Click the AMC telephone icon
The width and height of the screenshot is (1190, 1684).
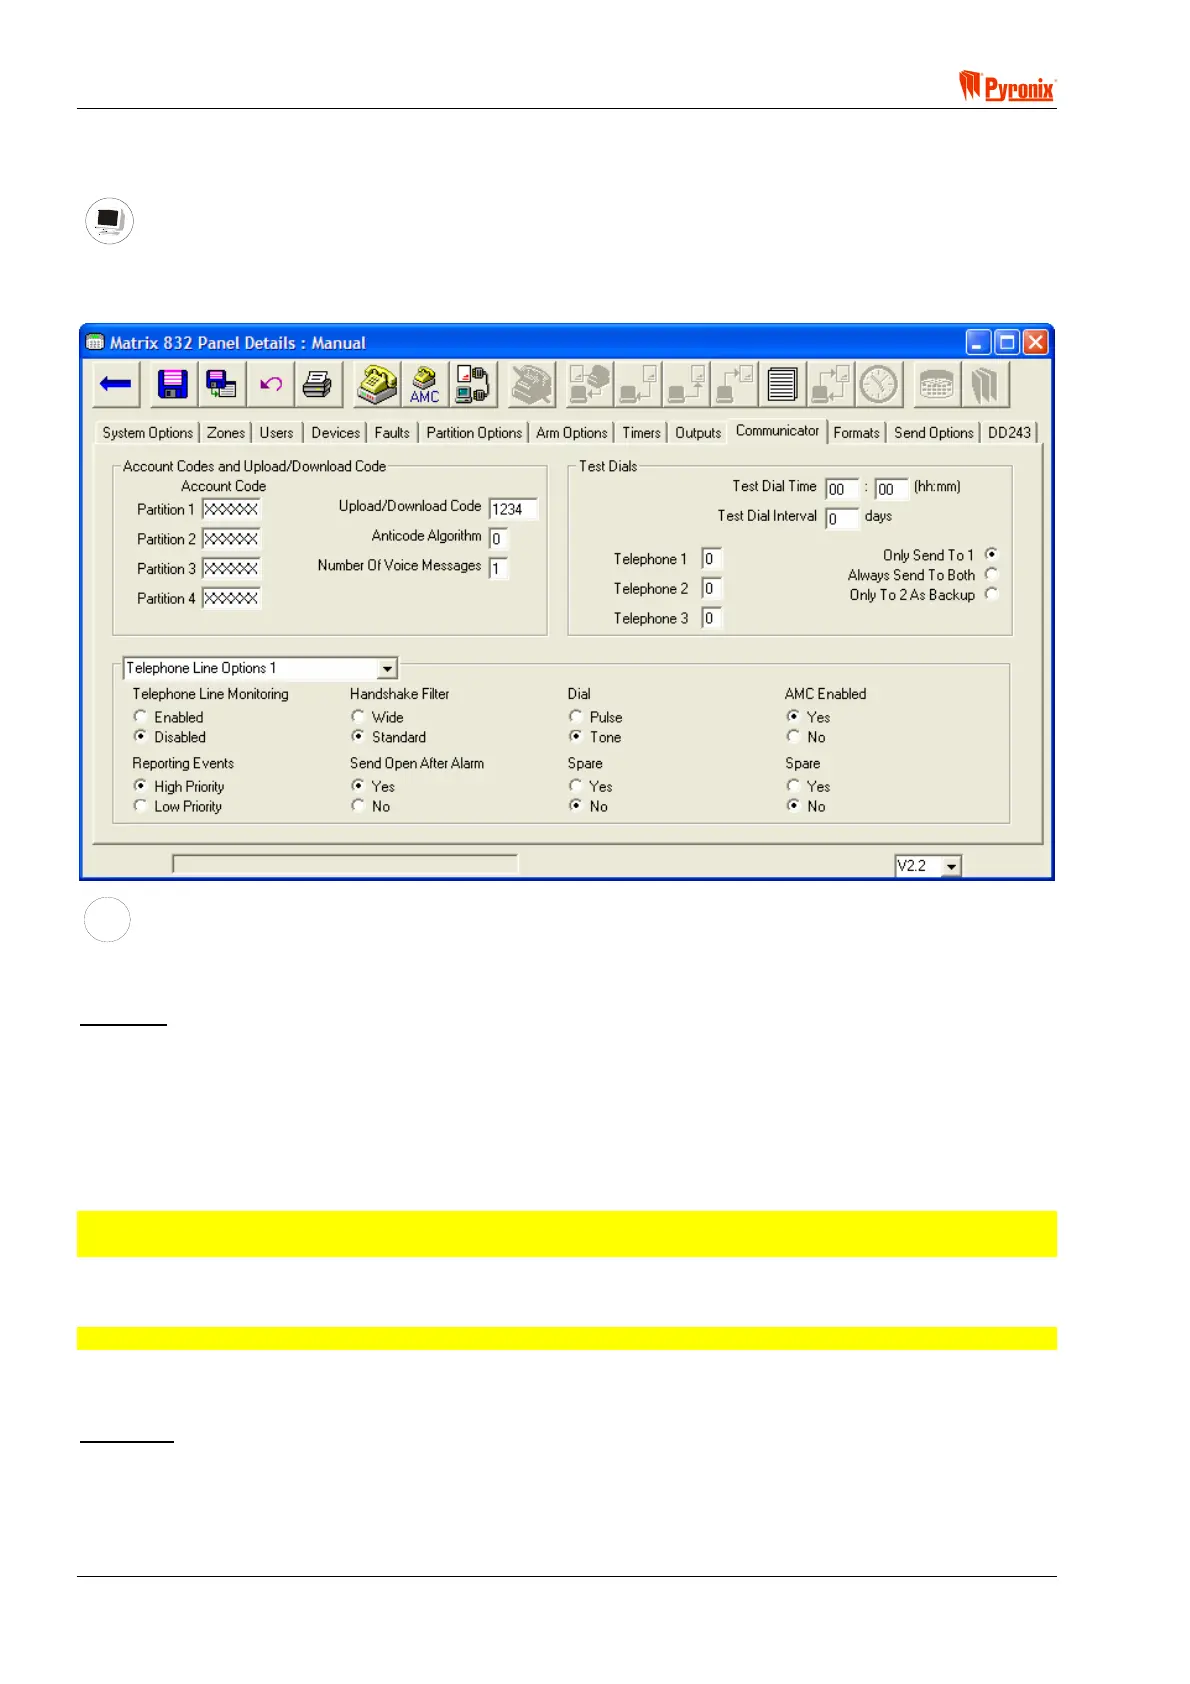[425, 385]
